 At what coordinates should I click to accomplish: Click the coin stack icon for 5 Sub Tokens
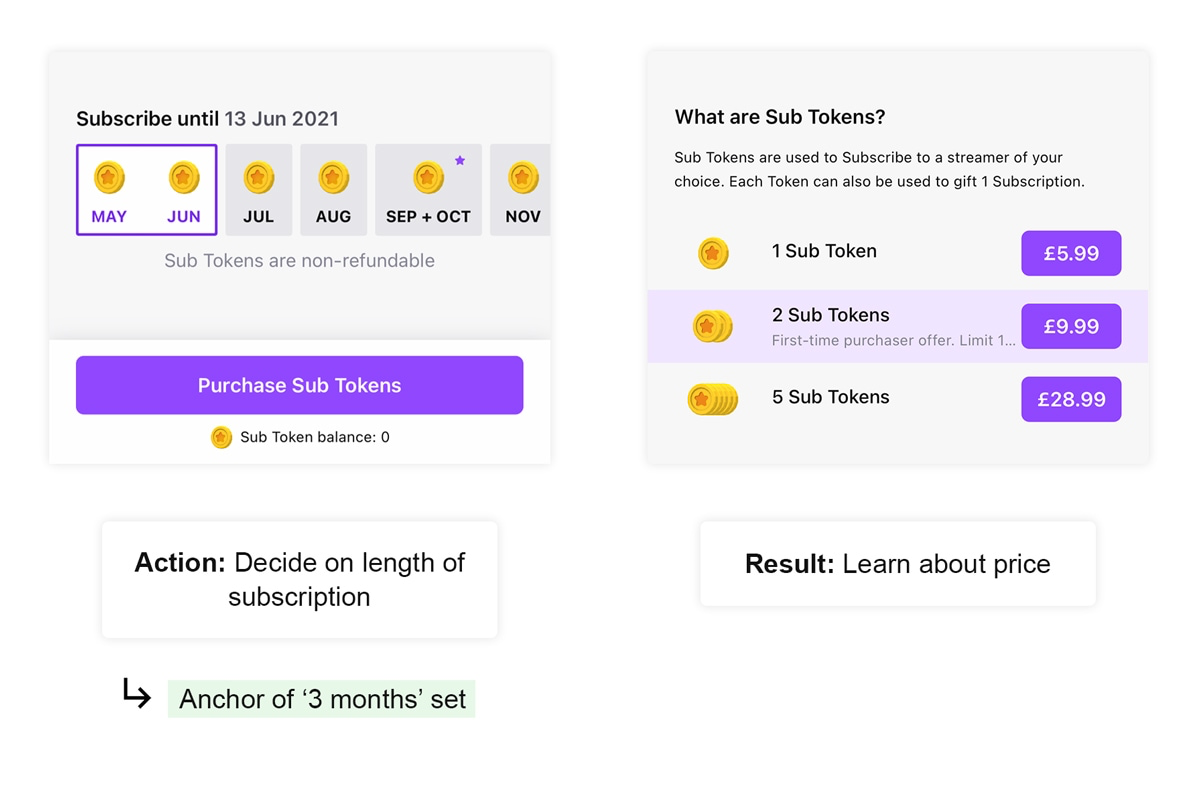[713, 399]
